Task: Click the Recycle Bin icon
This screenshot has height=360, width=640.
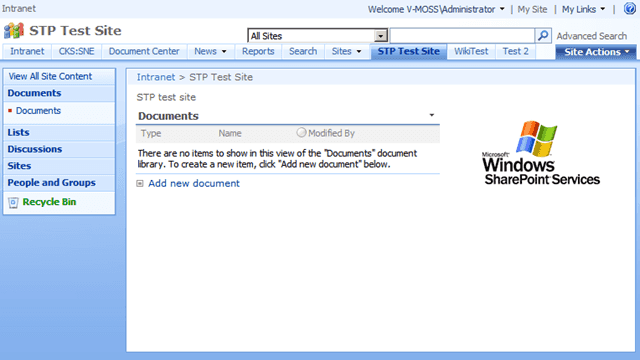Action: tap(13, 202)
